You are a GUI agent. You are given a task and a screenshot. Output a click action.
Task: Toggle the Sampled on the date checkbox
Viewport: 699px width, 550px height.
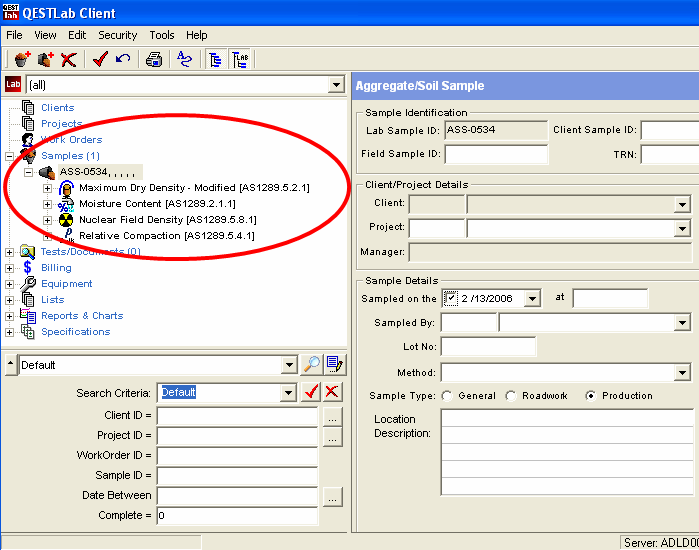[x=450, y=298]
